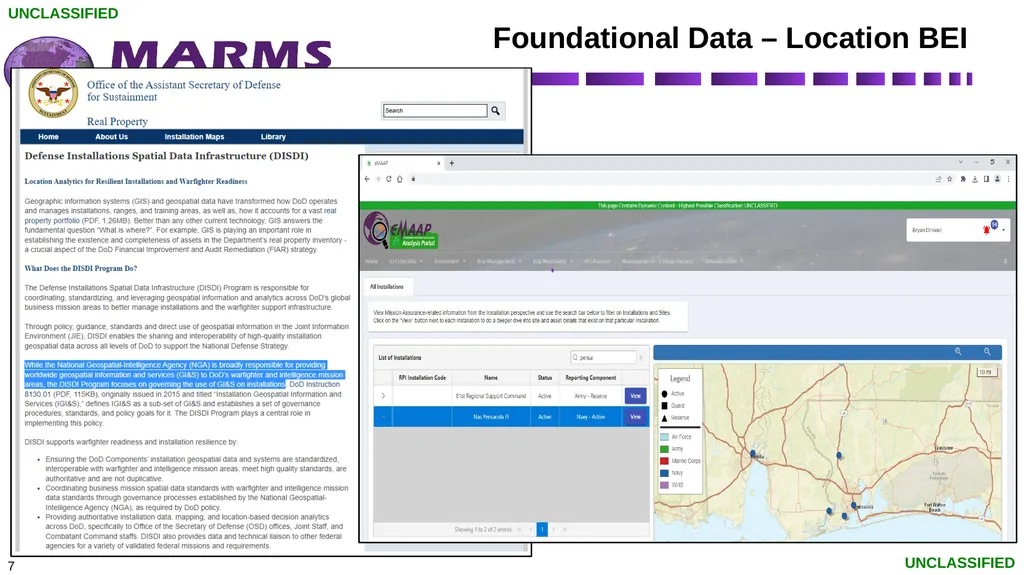Click the Marine Corps red legend swatch
The width and height of the screenshot is (1024, 575).
tap(664, 461)
